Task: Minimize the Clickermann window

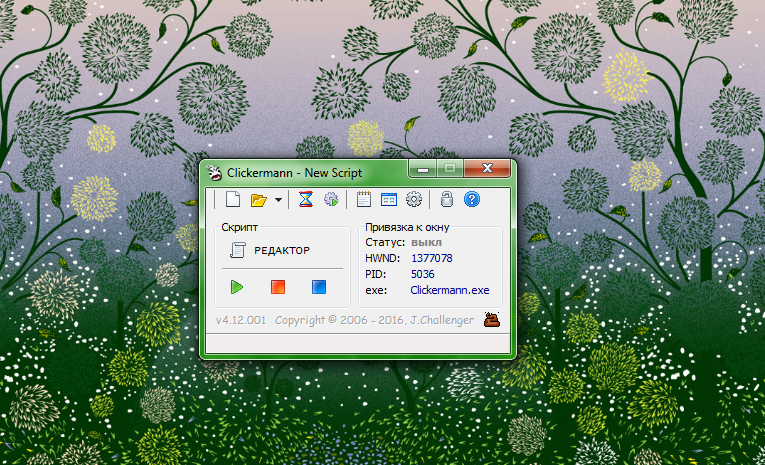Action: point(423,169)
